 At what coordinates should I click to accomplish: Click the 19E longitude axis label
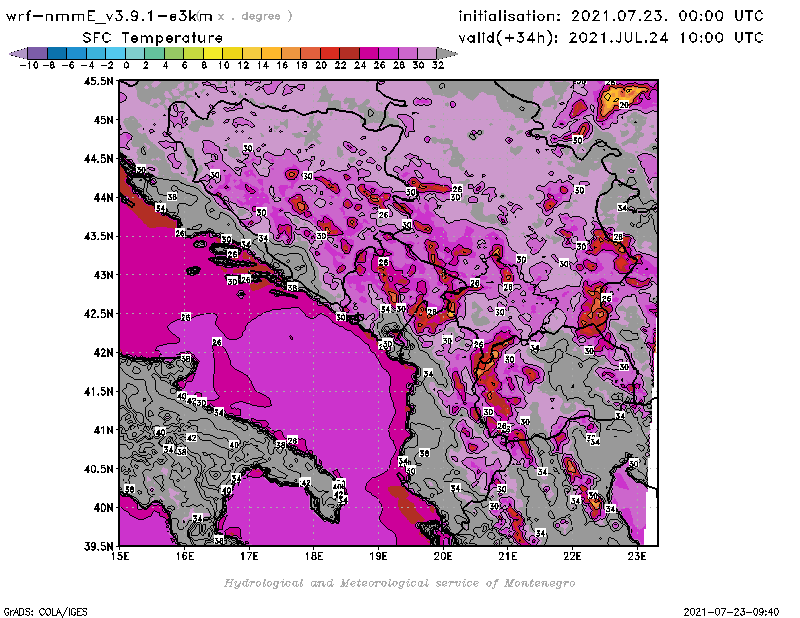(379, 556)
